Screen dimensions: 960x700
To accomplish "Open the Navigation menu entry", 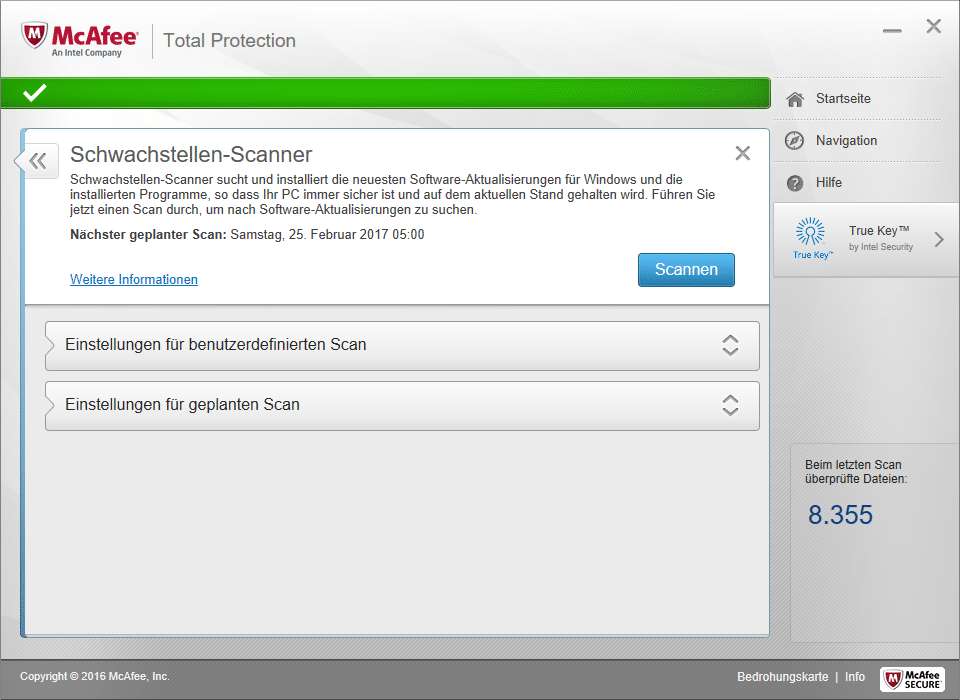I will (x=846, y=141).
